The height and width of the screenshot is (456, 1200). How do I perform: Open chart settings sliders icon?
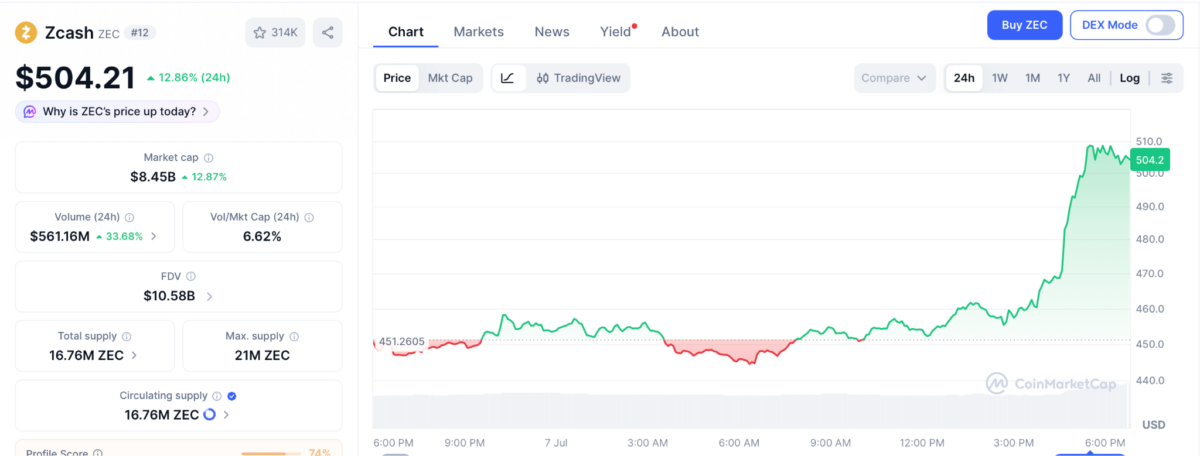(1167, 78)
